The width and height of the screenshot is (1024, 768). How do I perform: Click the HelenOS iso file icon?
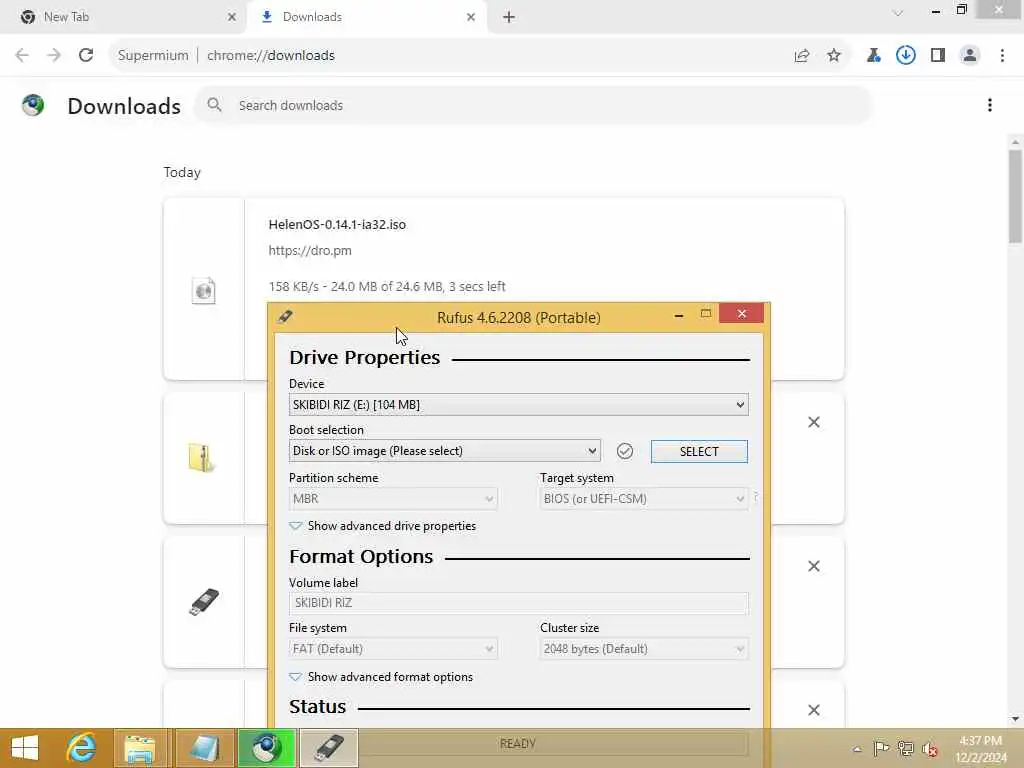[204, 290]
